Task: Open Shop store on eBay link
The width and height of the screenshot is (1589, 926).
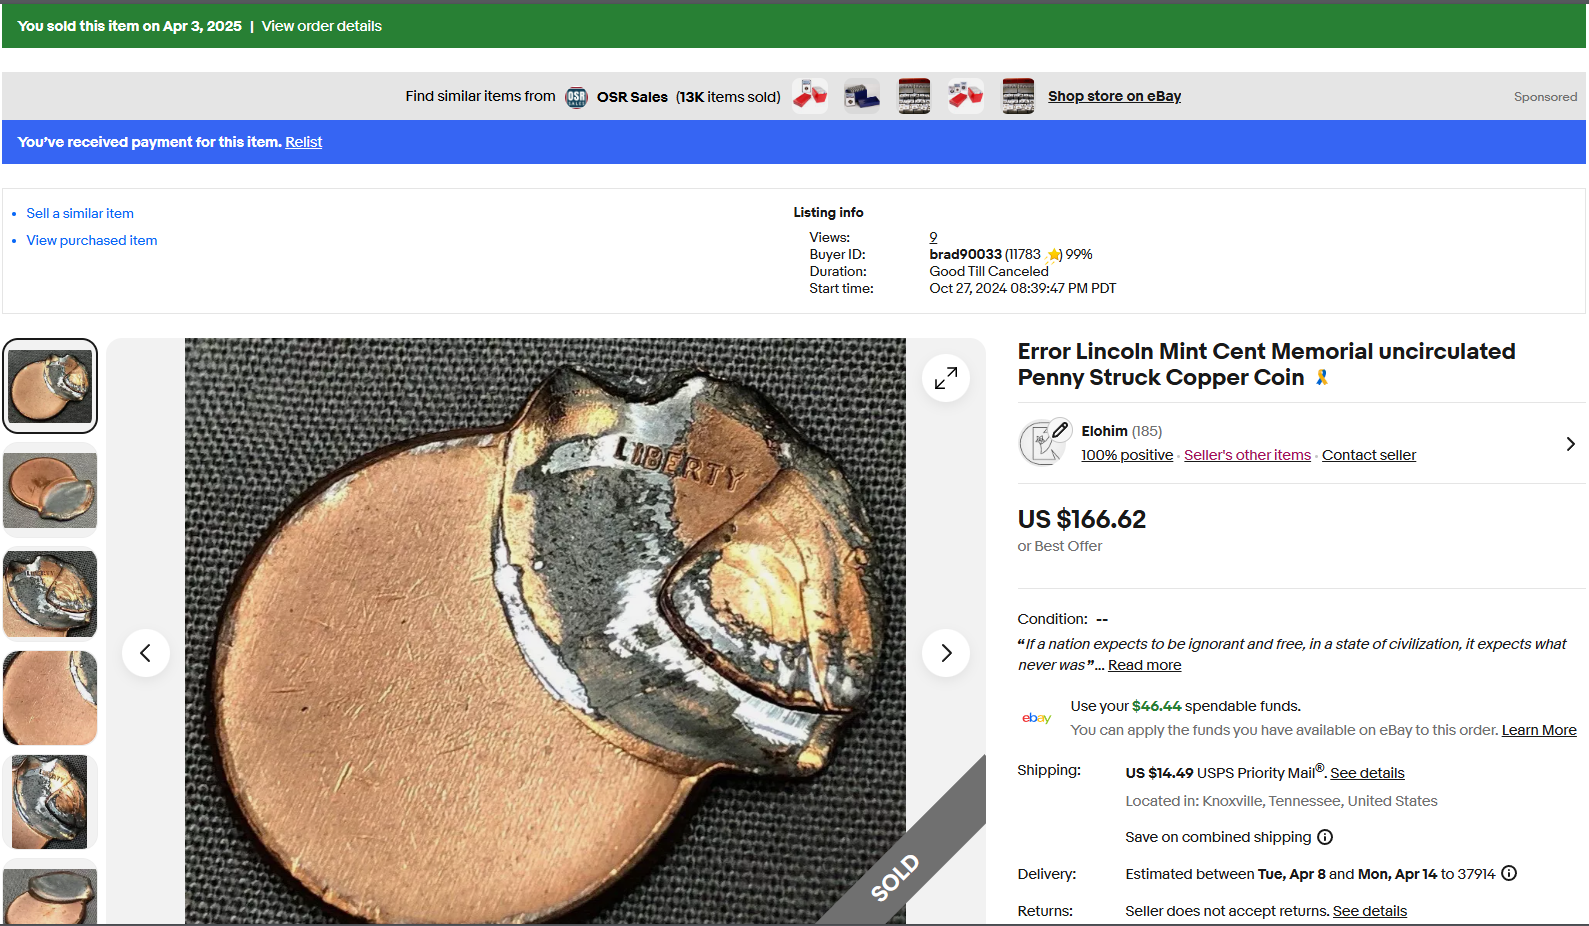Action: (x=1114, y=96)
